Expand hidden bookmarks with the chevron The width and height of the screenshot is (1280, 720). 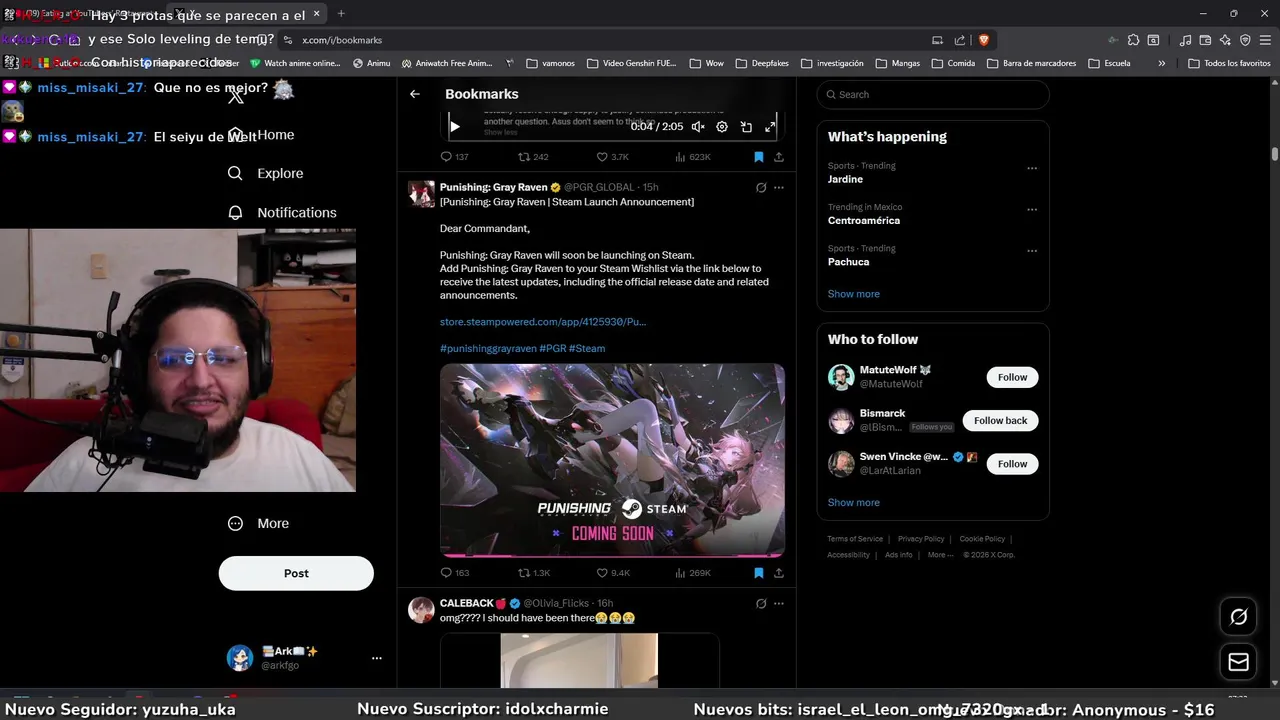point(1161,63)
